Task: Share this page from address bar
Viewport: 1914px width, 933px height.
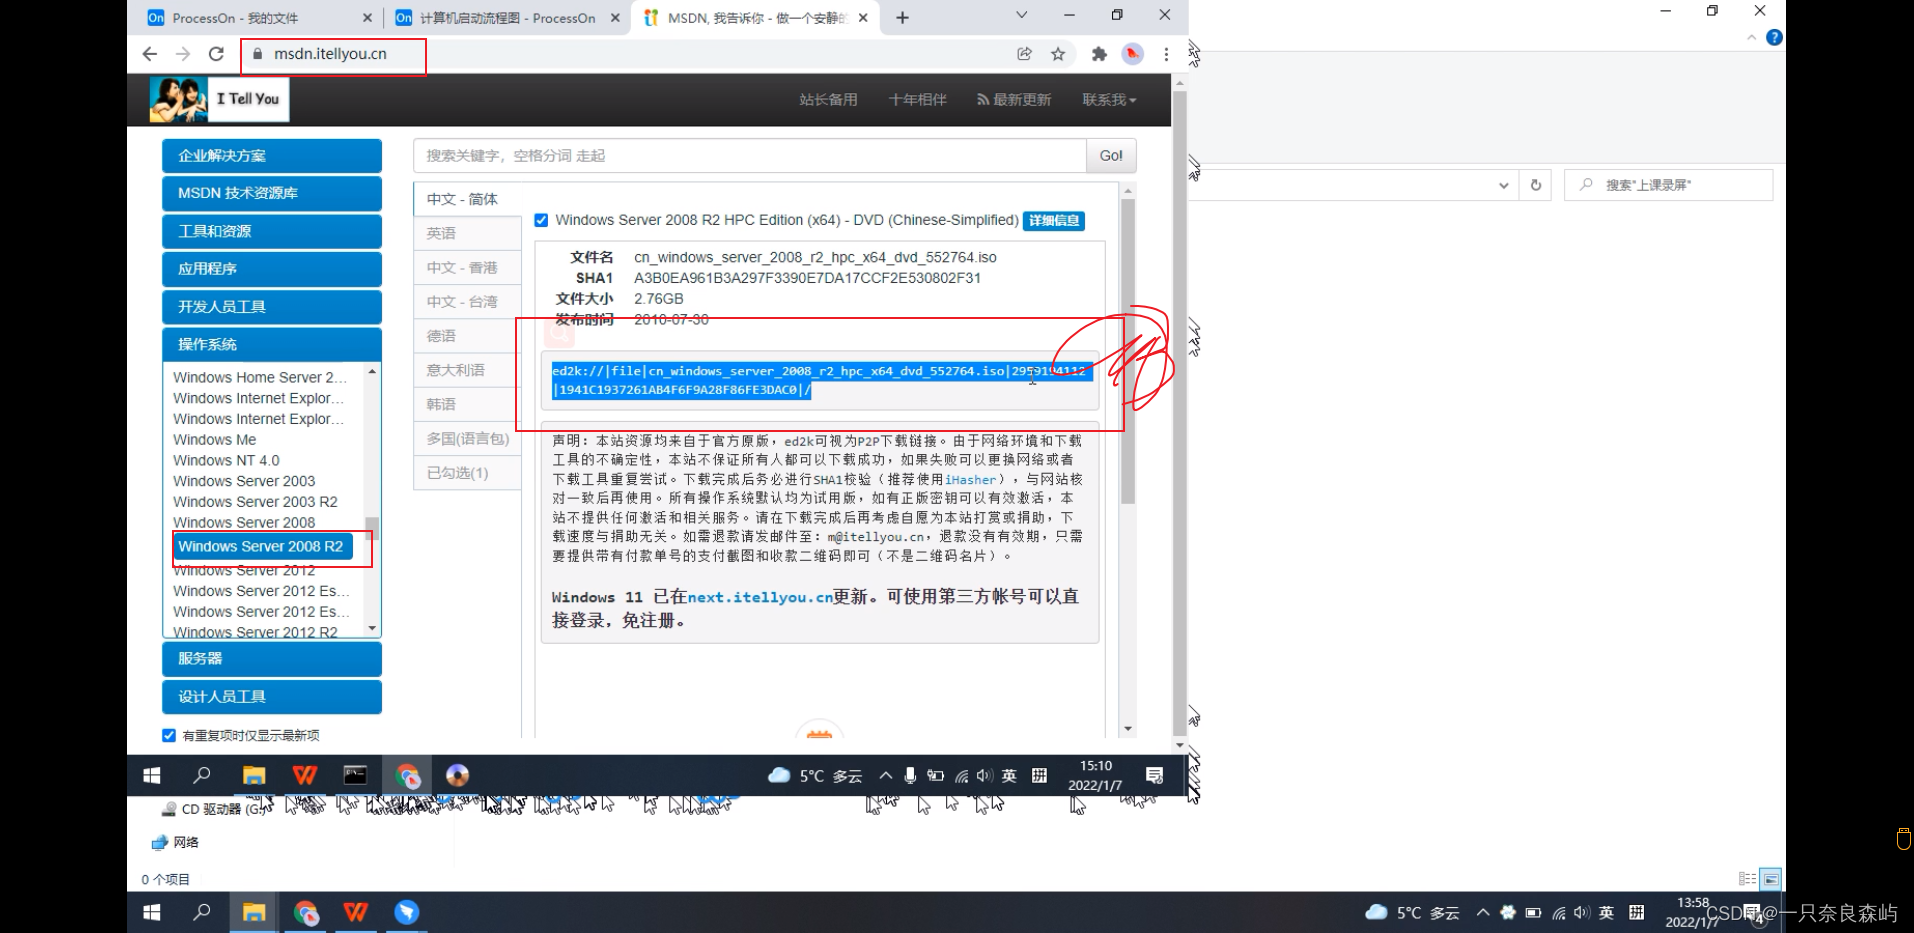Action: coord(1024,54)
